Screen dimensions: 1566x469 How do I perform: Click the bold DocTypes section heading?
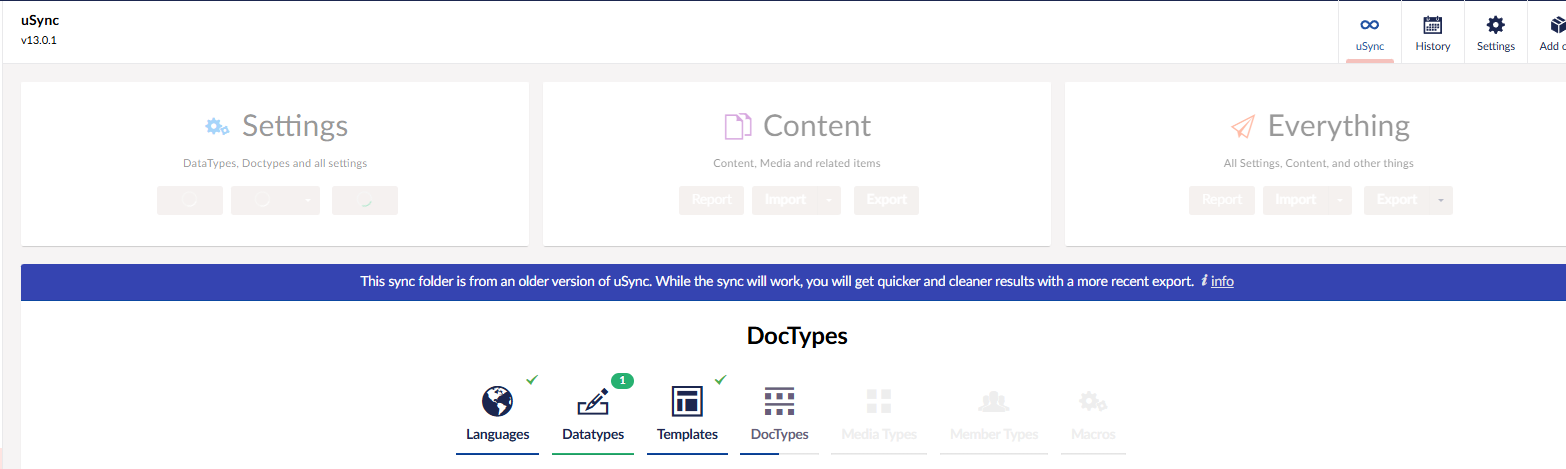click(797, 336)
